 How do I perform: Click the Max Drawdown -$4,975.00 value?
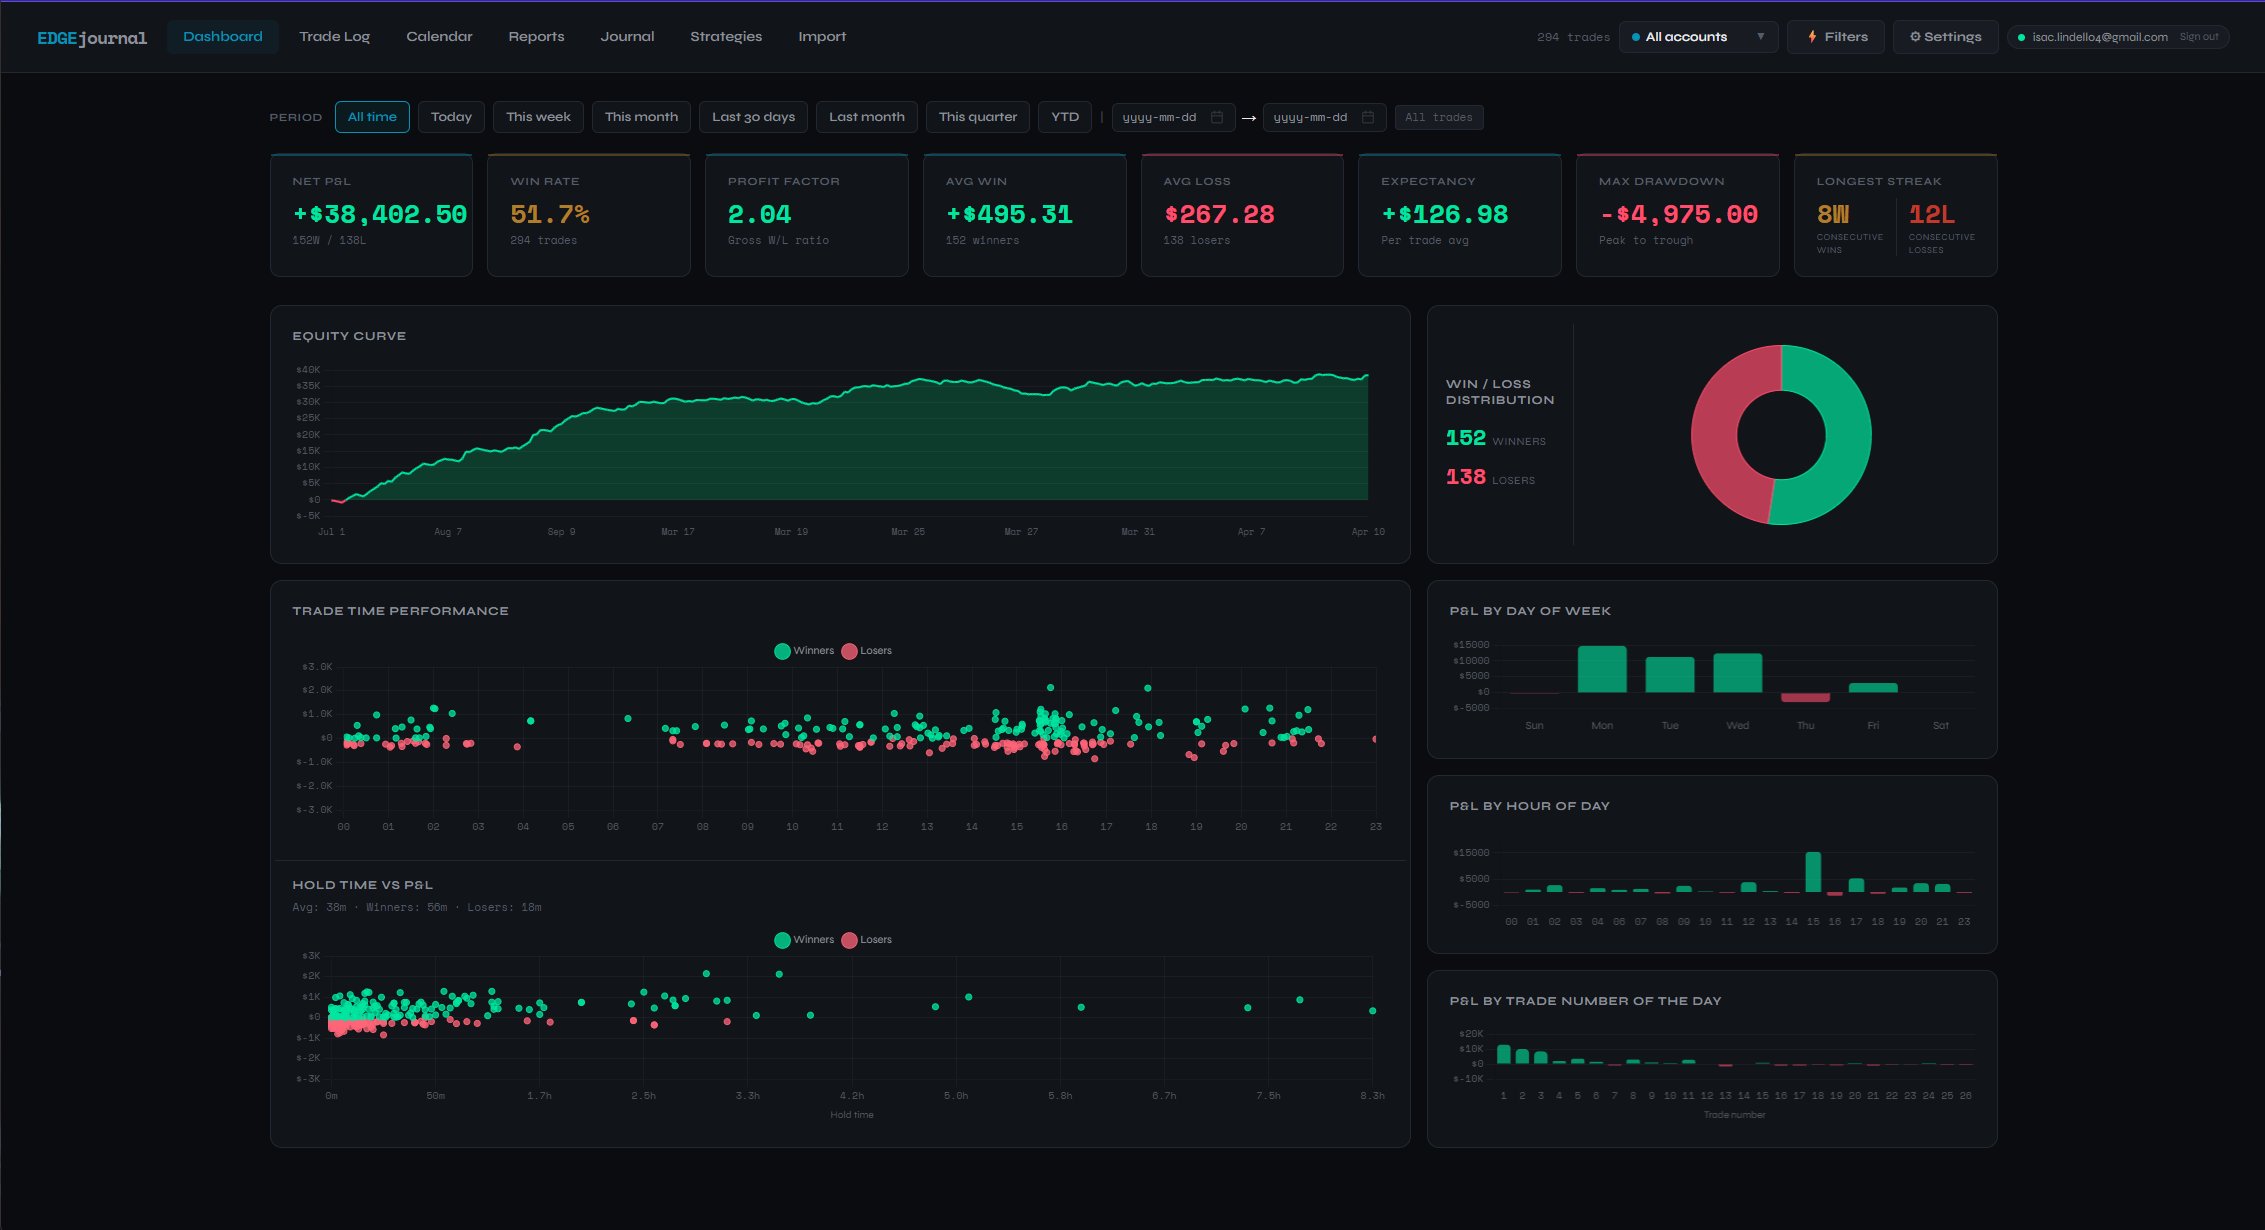click(x=1679, y=215)
